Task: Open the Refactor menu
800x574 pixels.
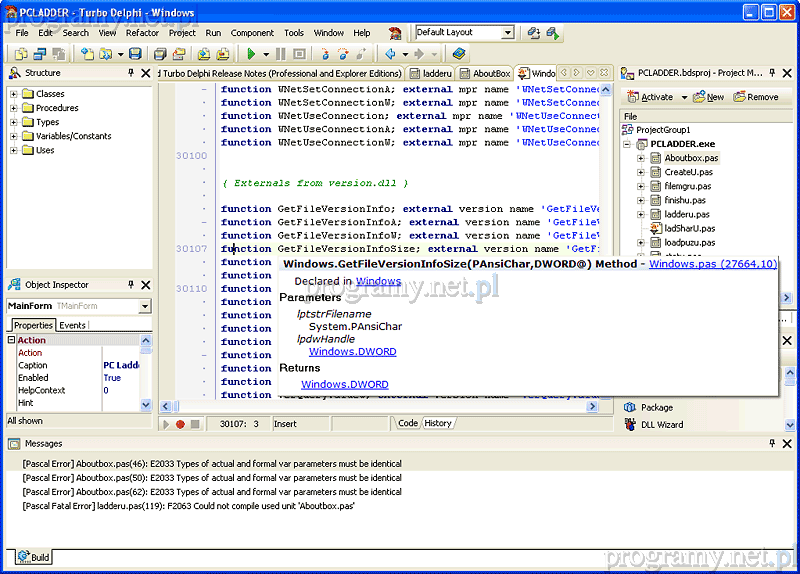Action: click(x=142, y=33)
